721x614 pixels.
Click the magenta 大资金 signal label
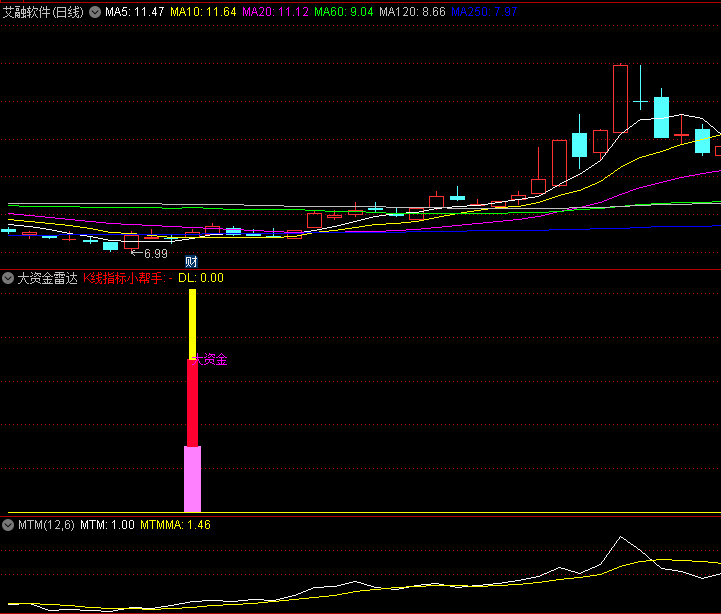[210, 360]
